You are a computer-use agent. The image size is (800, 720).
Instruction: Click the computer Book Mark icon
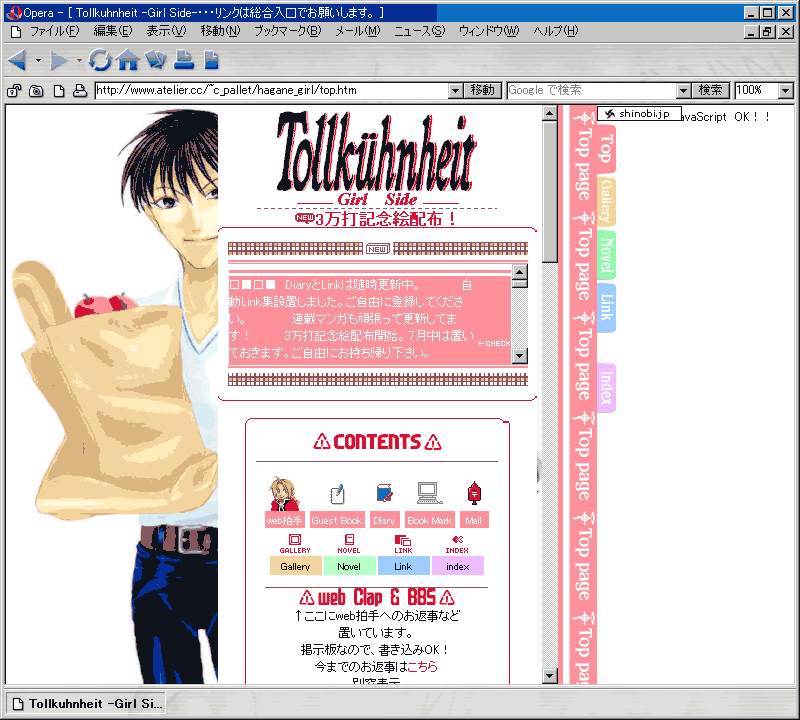point(429,493)
